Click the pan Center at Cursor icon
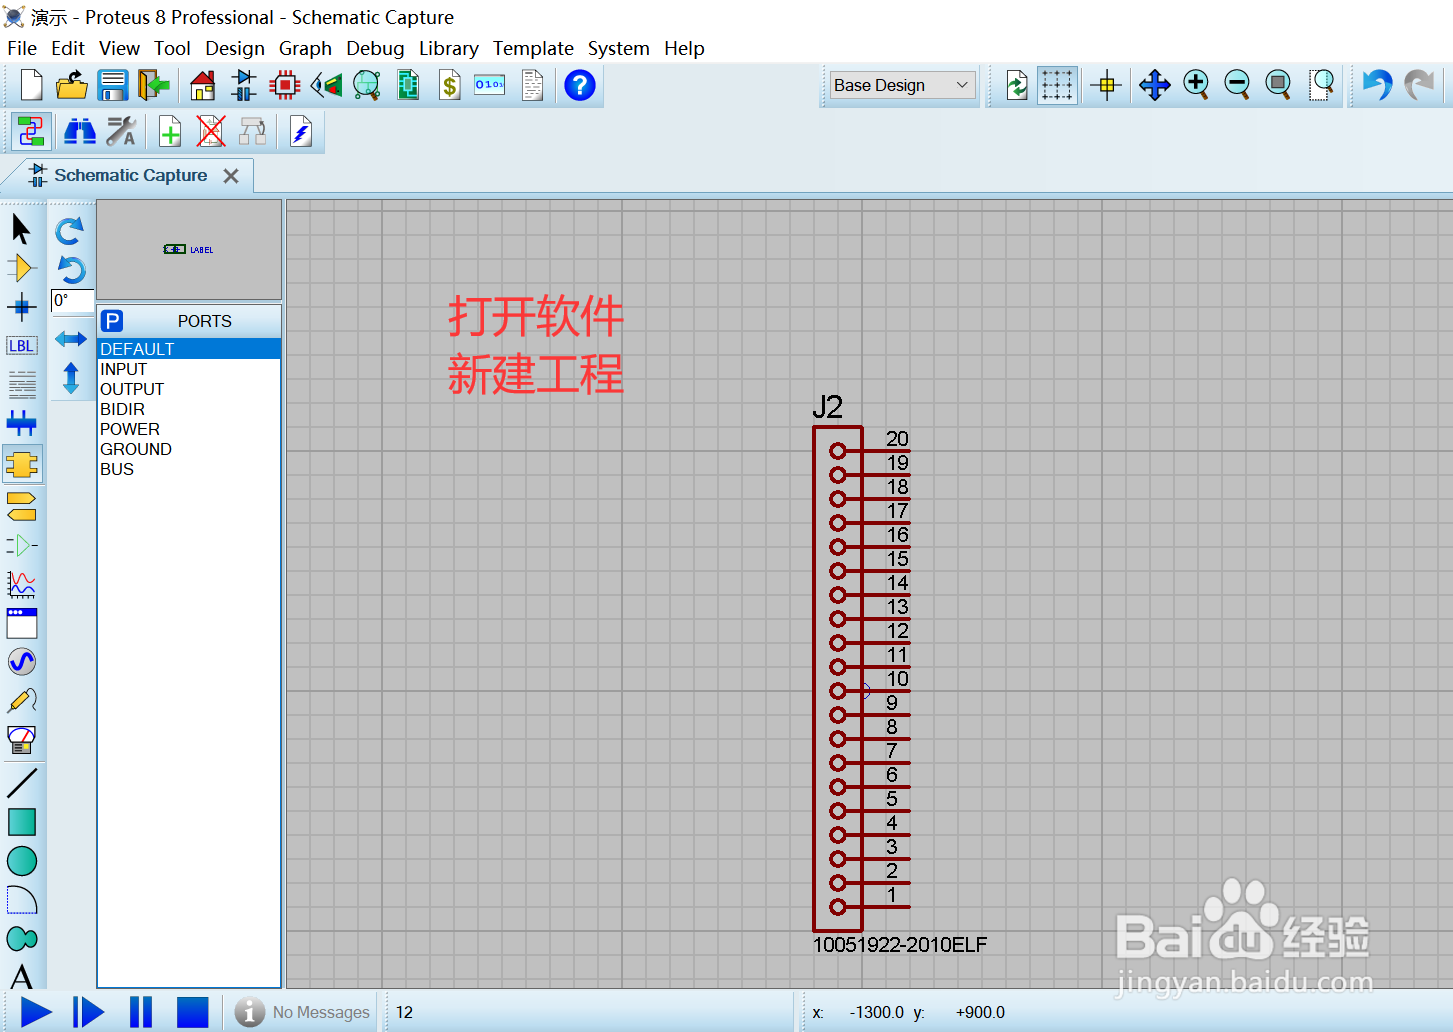Image resolution: width=1453 pixels, height=1032 pixels. 1154,85
